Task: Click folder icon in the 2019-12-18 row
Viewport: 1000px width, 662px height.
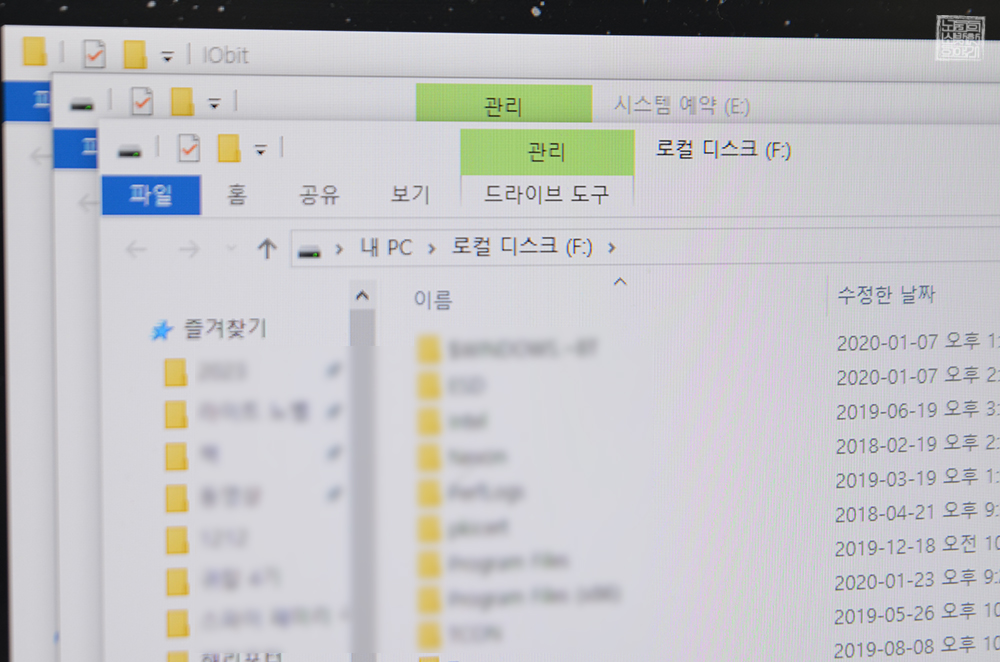Action: [x=429, y=563]
